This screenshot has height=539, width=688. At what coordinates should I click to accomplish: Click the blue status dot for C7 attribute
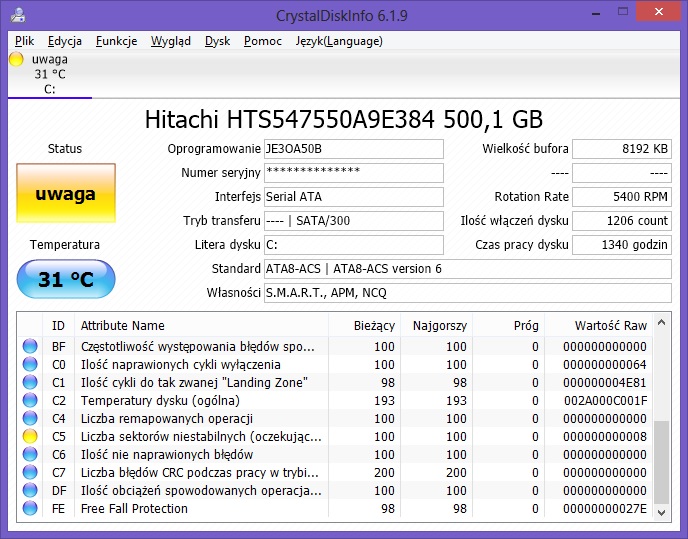click(30, 472)
